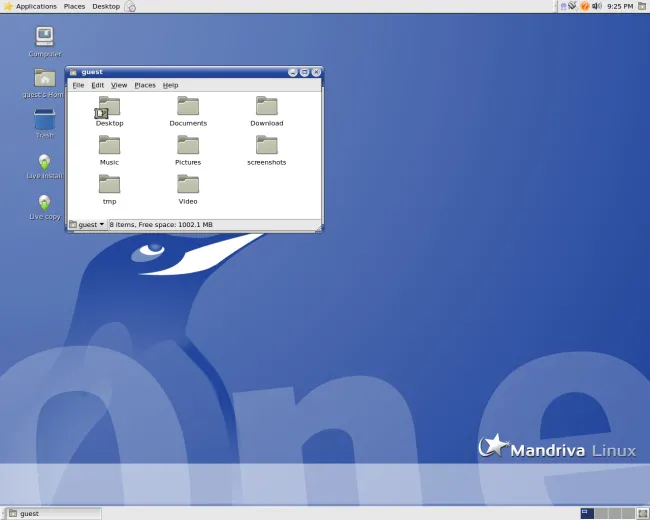Open the Help menu in guest window
This screenshot has height=520, width=650.
170,85
